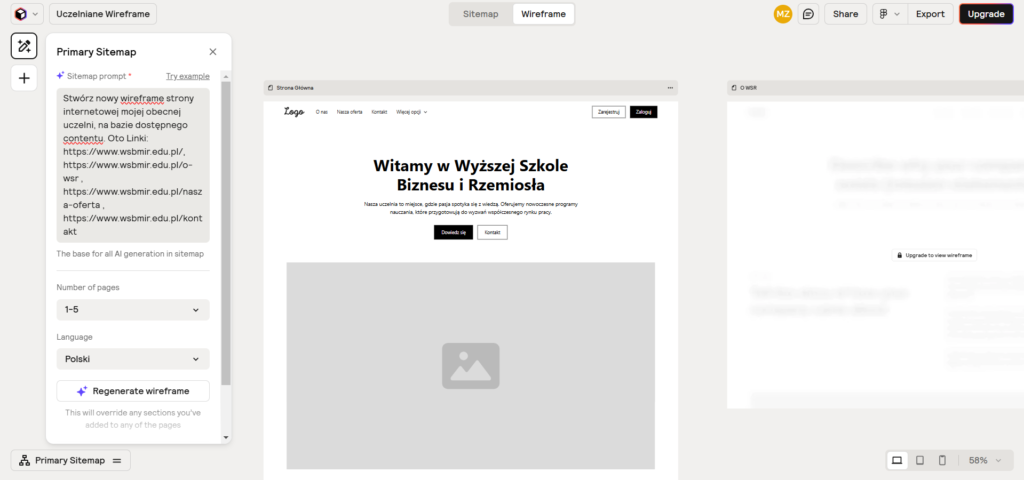Click the Share button
The height and width of the screenshot is (480, 1024).
click(x=846, y=14)
